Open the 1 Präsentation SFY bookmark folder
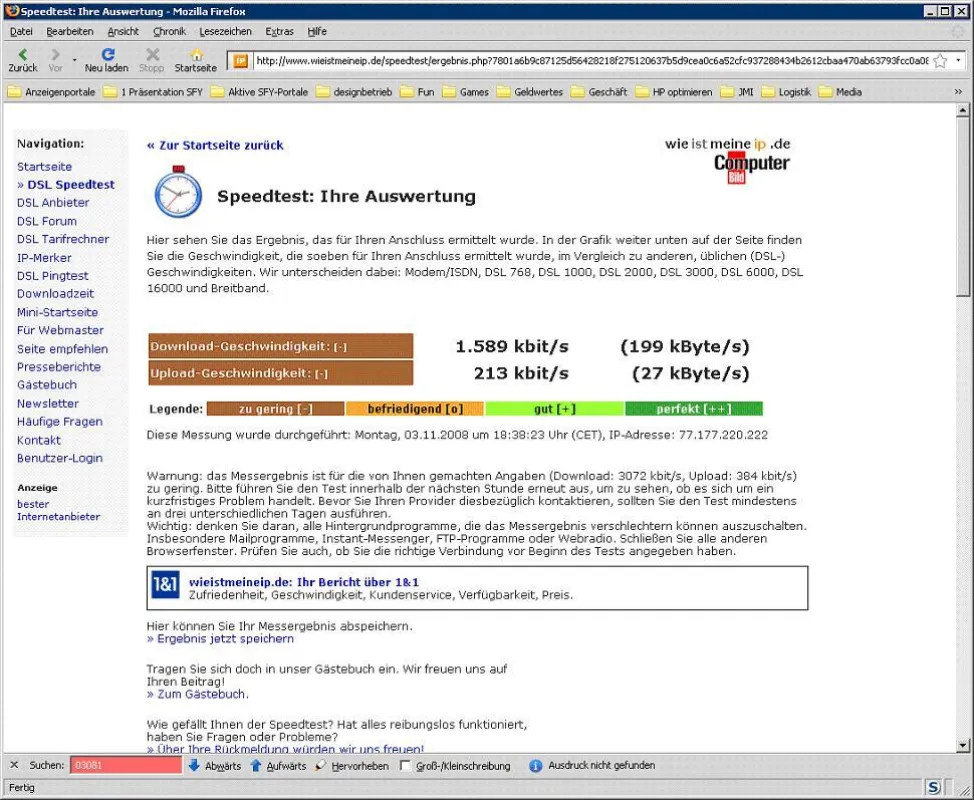The height and width of the screenshot is (800, 974). [x=153, y=92]
